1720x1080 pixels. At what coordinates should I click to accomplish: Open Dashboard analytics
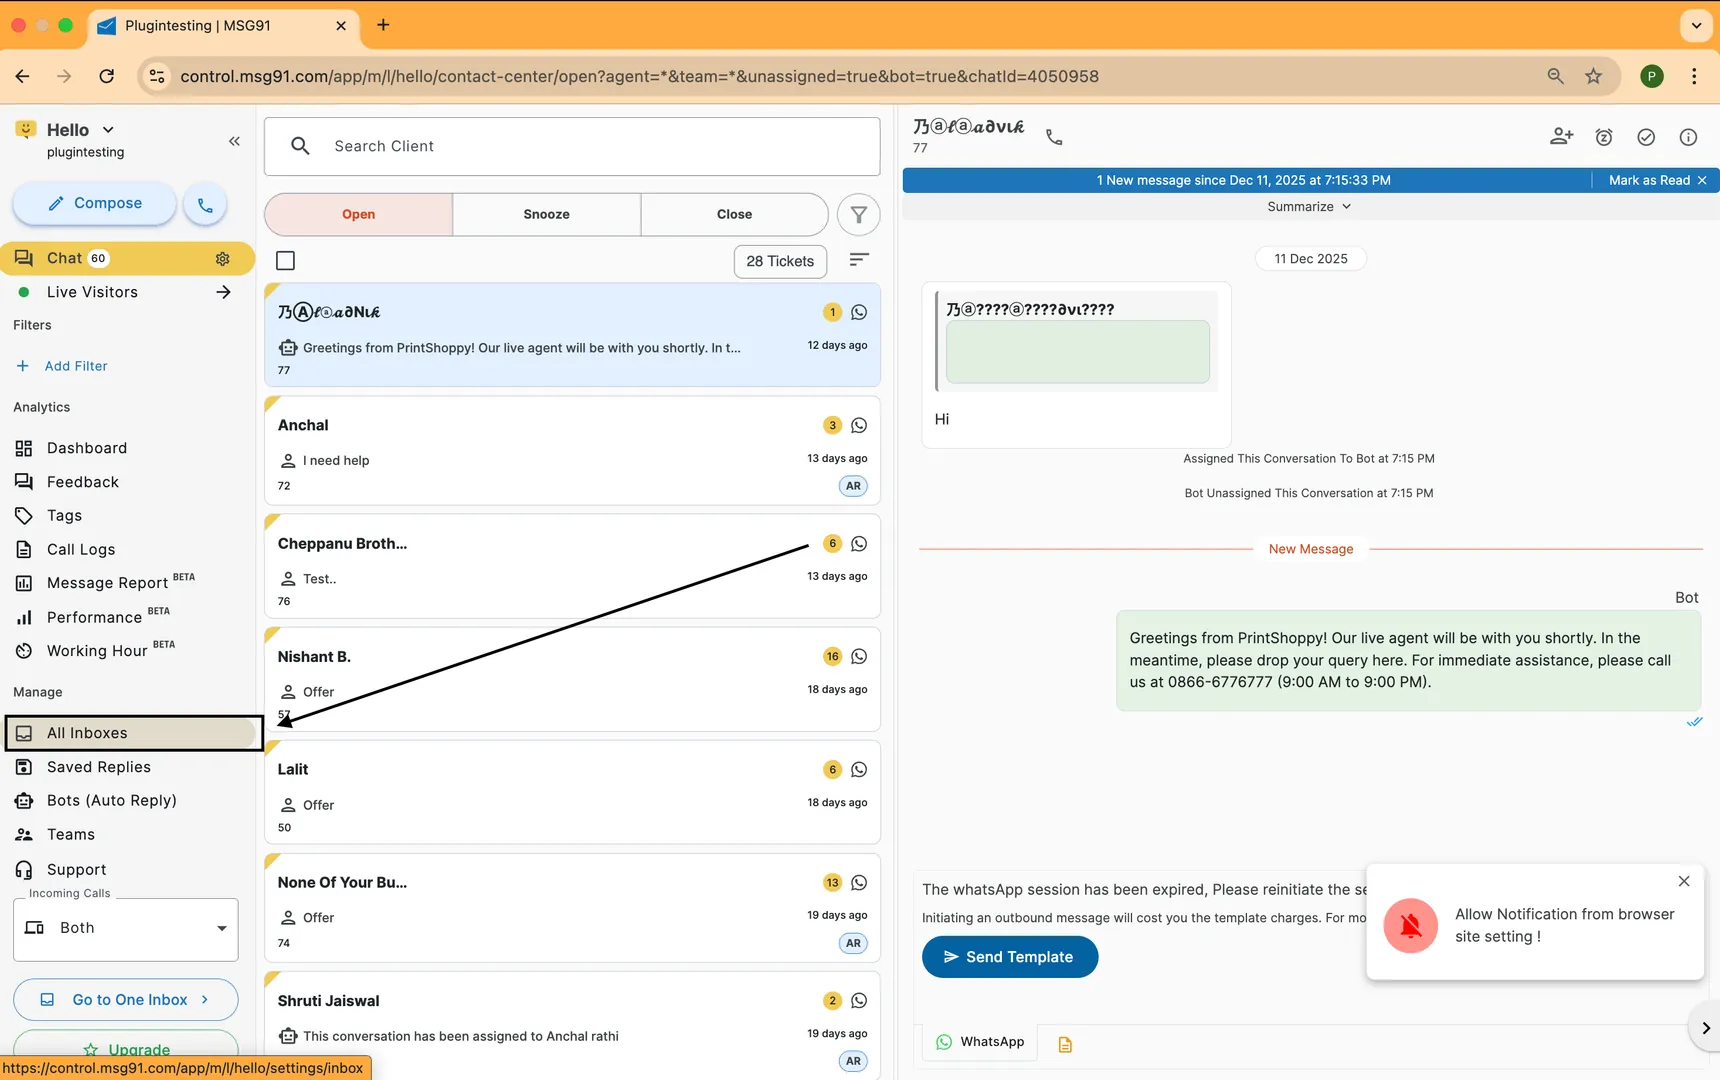(87, 448)
